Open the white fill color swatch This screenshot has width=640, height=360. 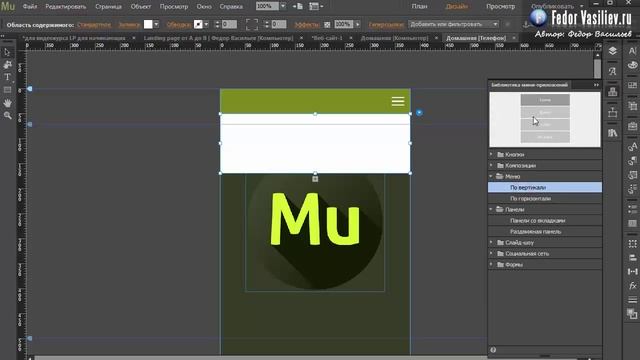(148, 24)
